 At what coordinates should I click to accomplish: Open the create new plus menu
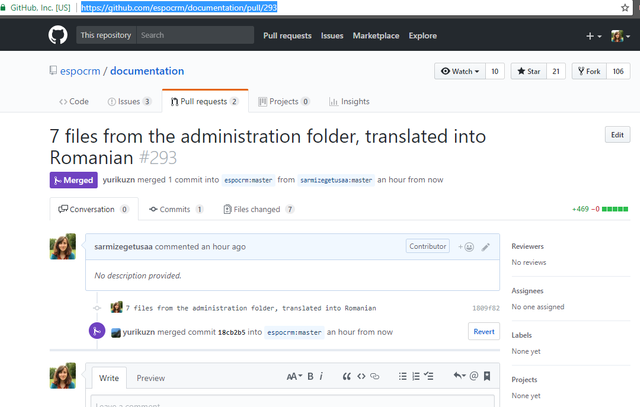(x=593, y=36)
